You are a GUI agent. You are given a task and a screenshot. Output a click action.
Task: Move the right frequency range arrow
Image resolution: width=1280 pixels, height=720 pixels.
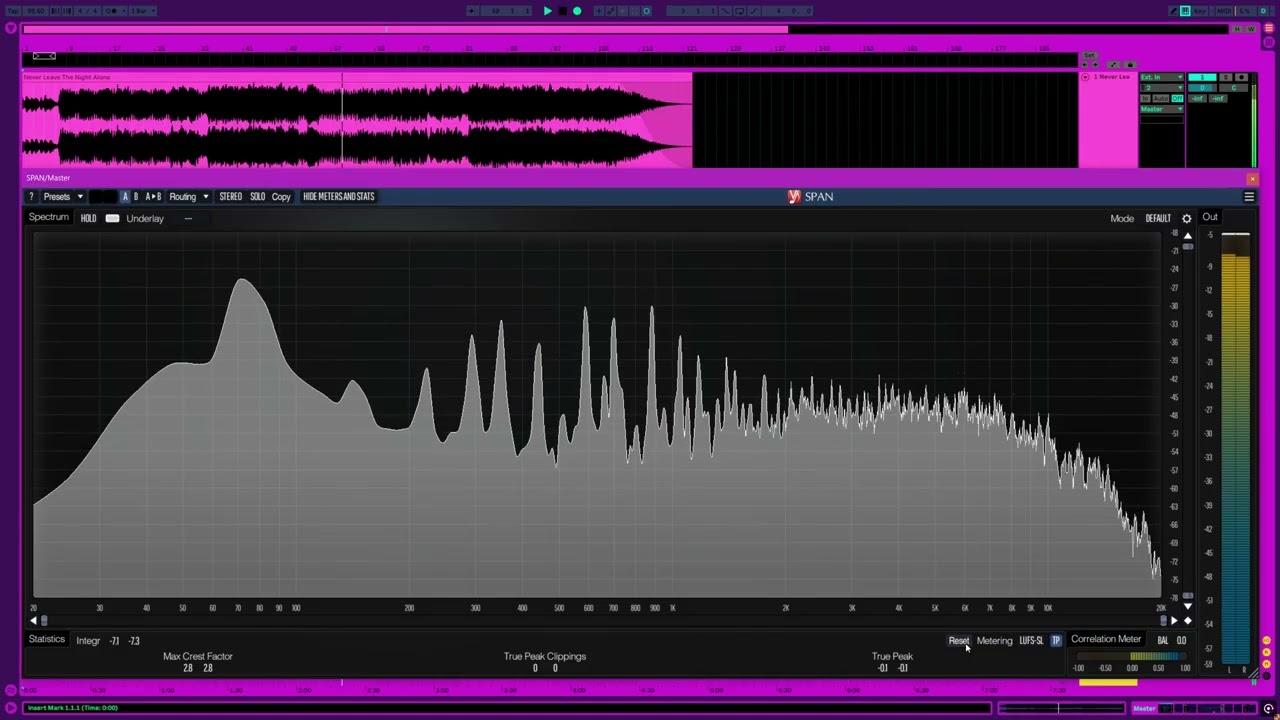click(x=1174, y=621)
